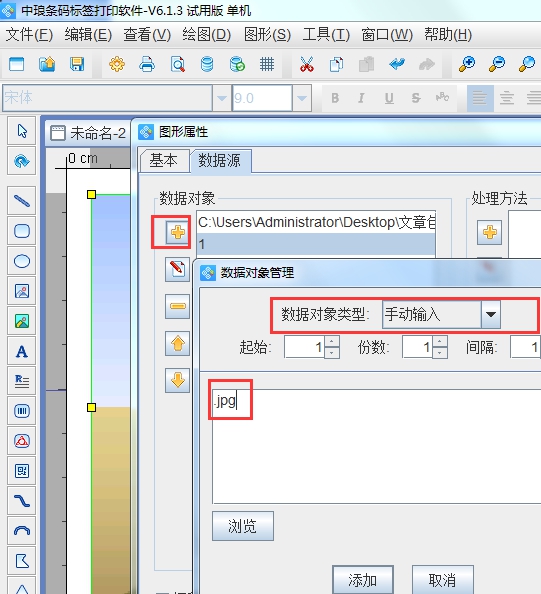
Task: Click the 取消 button
Action: [x=442, y=580]
